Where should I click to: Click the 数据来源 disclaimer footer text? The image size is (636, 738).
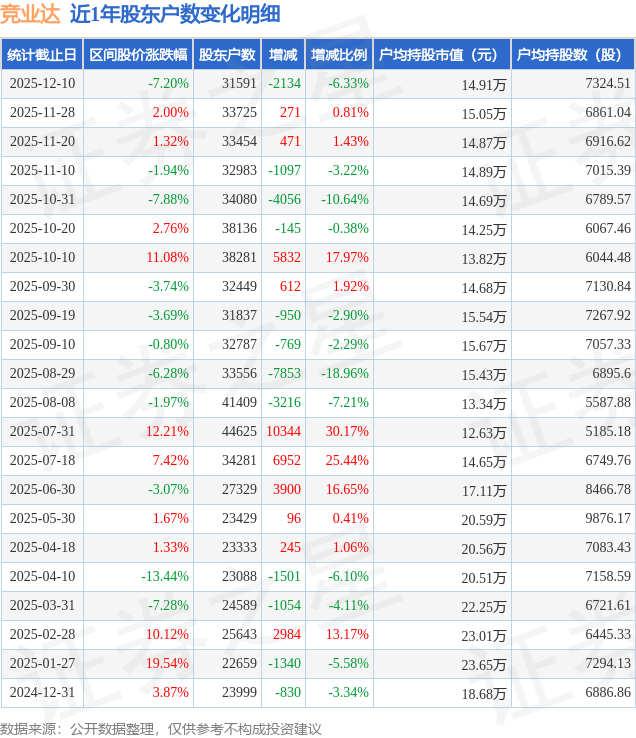(x=161, y=728)
